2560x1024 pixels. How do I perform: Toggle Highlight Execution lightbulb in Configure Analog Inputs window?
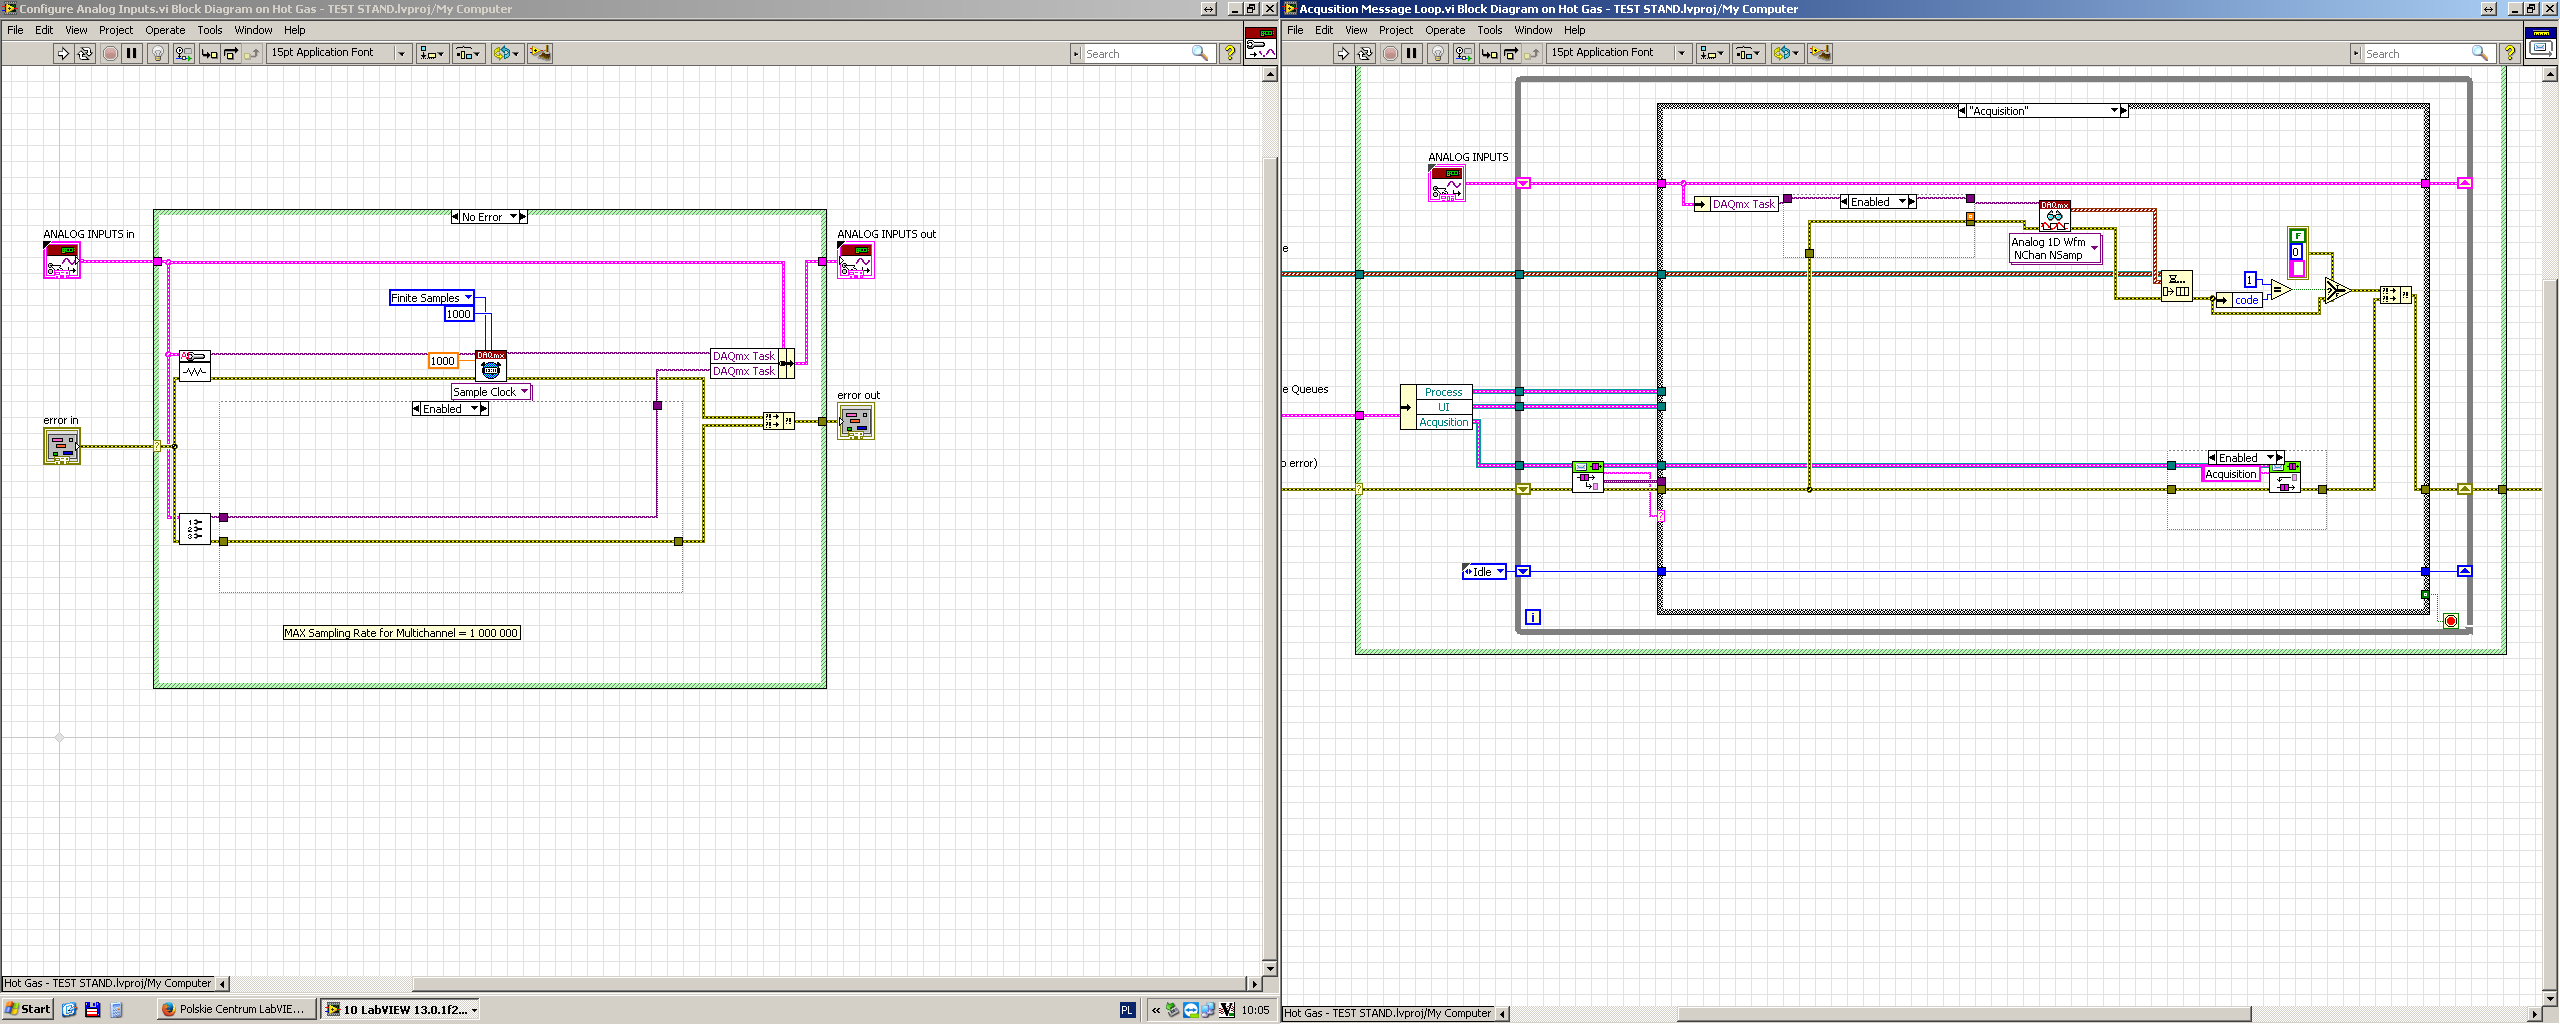pos(158,53)
